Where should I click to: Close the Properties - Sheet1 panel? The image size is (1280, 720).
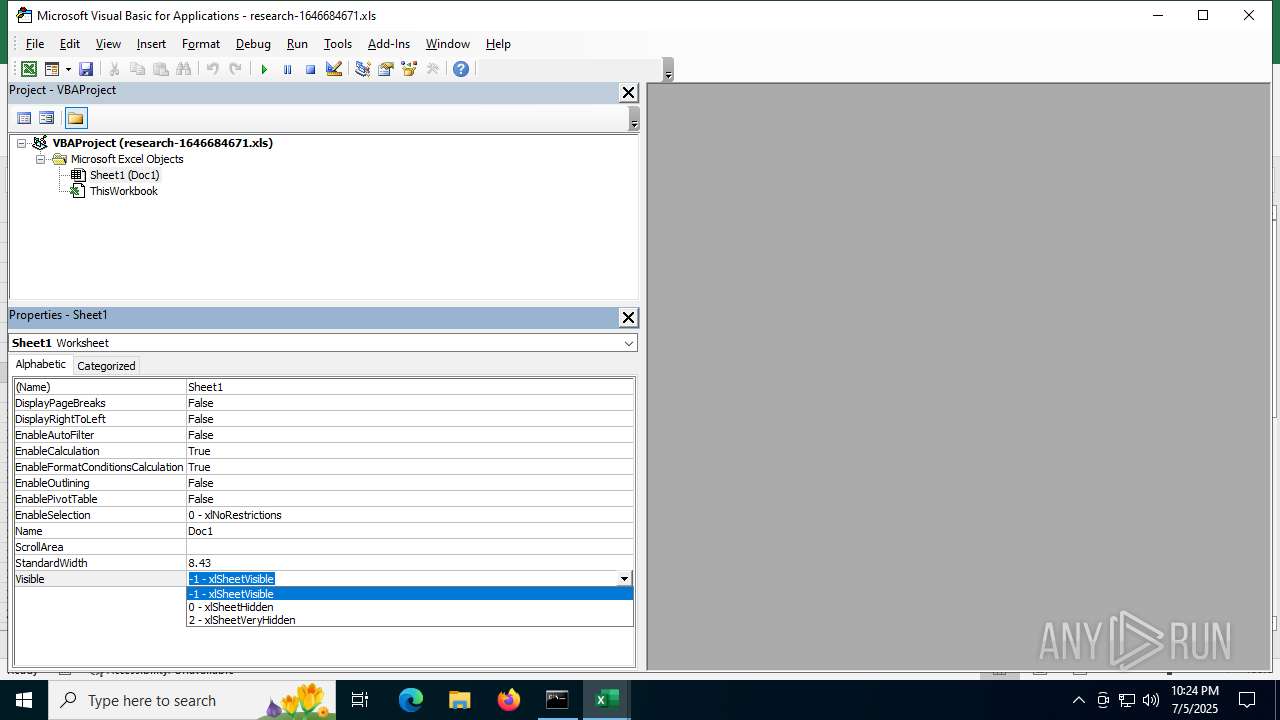(x=628, y=317)
